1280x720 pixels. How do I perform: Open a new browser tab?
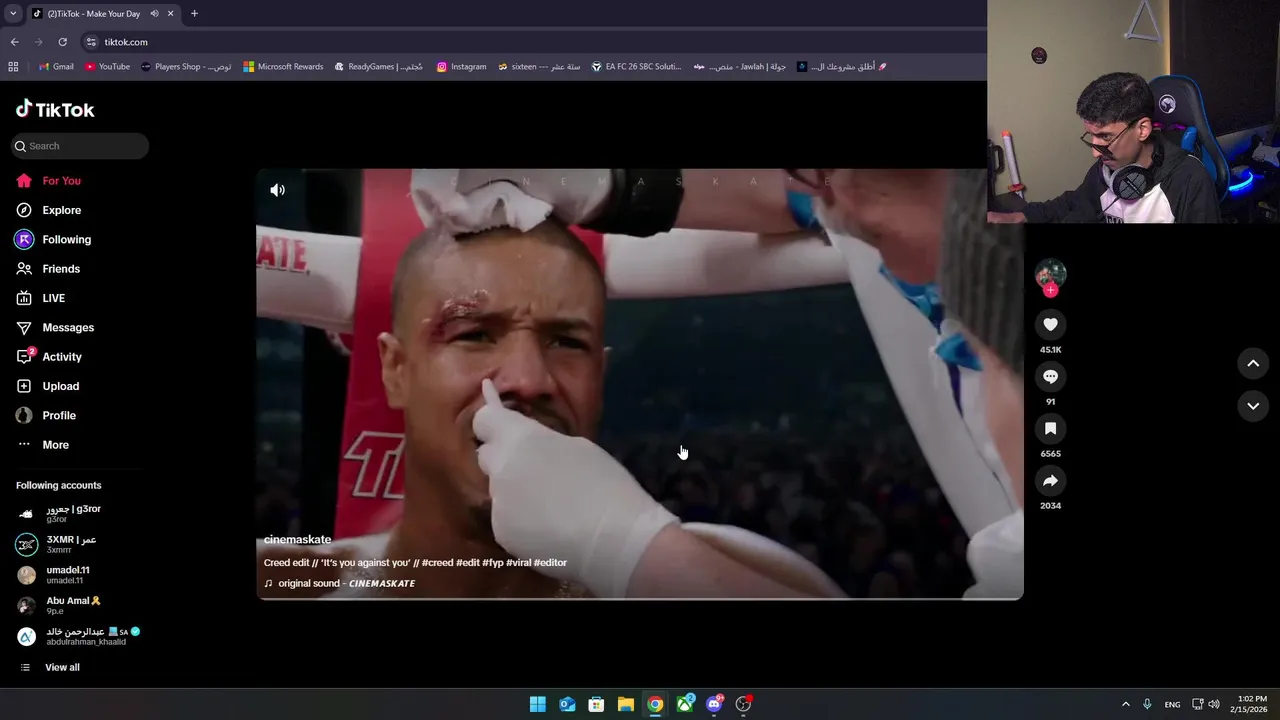tap(194, 13)
